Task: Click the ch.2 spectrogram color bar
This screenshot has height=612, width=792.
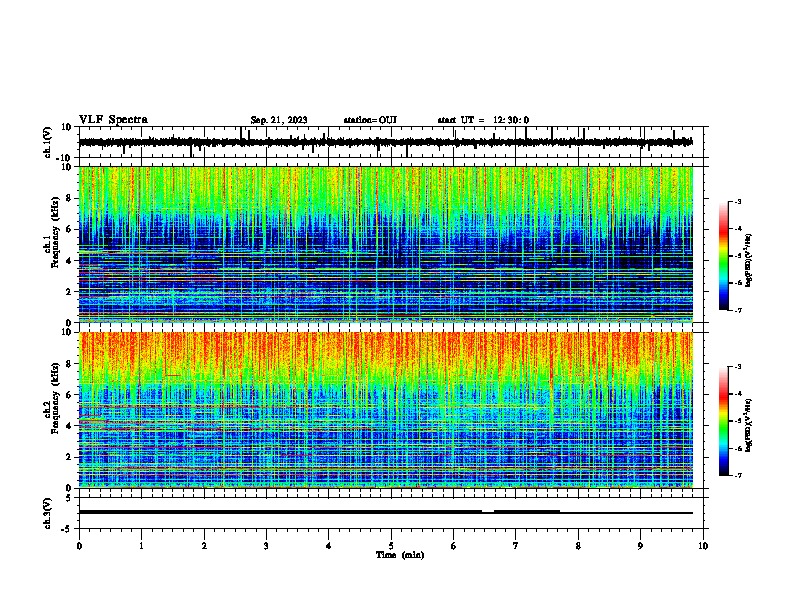Action: 724,421
